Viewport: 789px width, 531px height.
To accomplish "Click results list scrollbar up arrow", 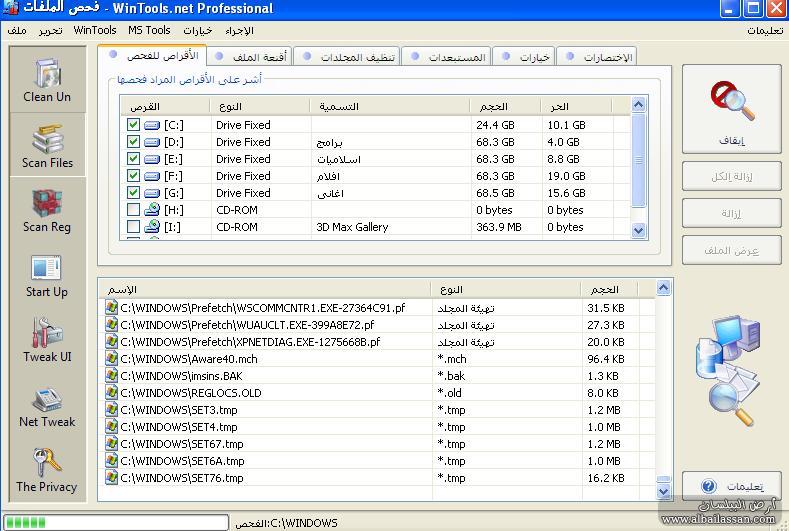I will (664, 287).
